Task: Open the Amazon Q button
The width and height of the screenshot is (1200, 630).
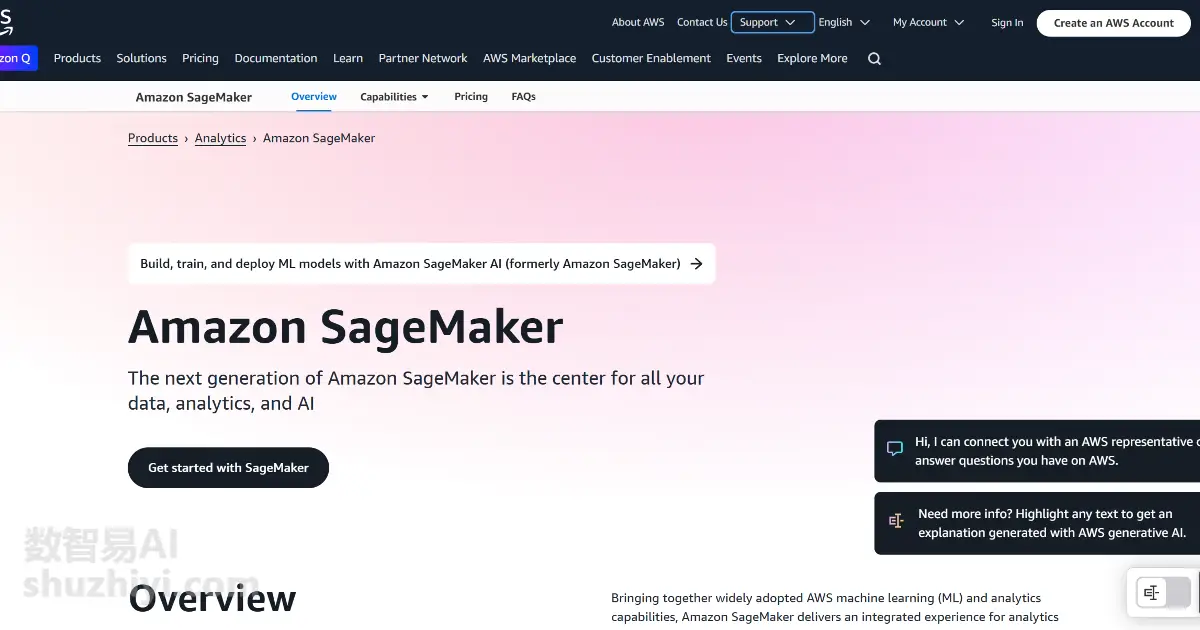Action: coord(18,58)
